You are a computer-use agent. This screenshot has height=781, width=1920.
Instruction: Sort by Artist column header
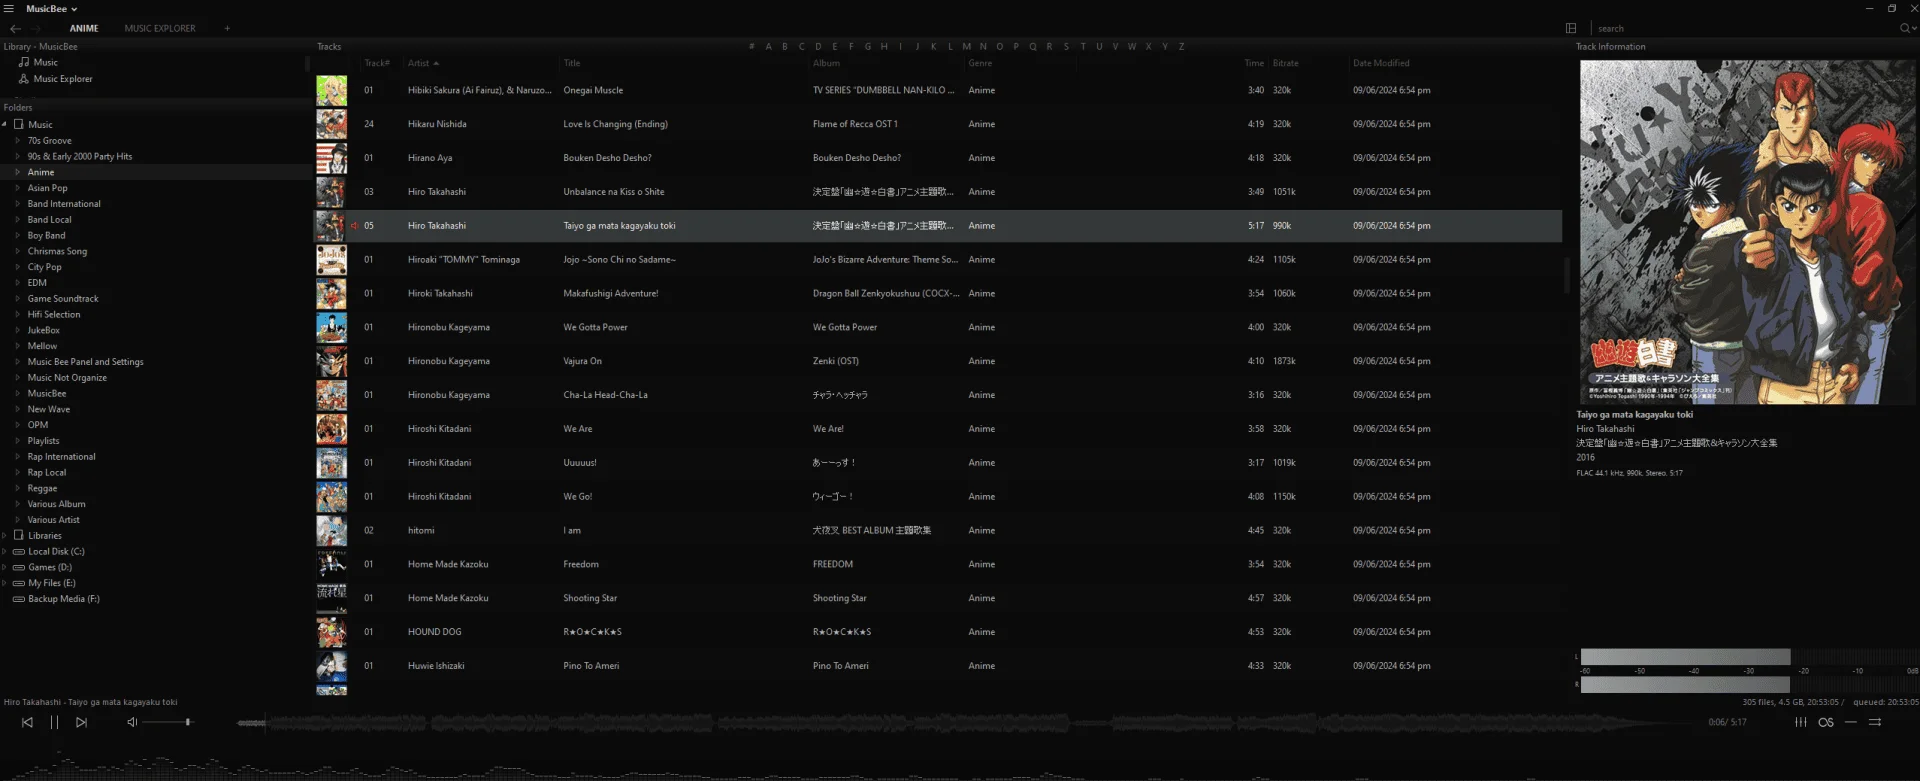423,63
